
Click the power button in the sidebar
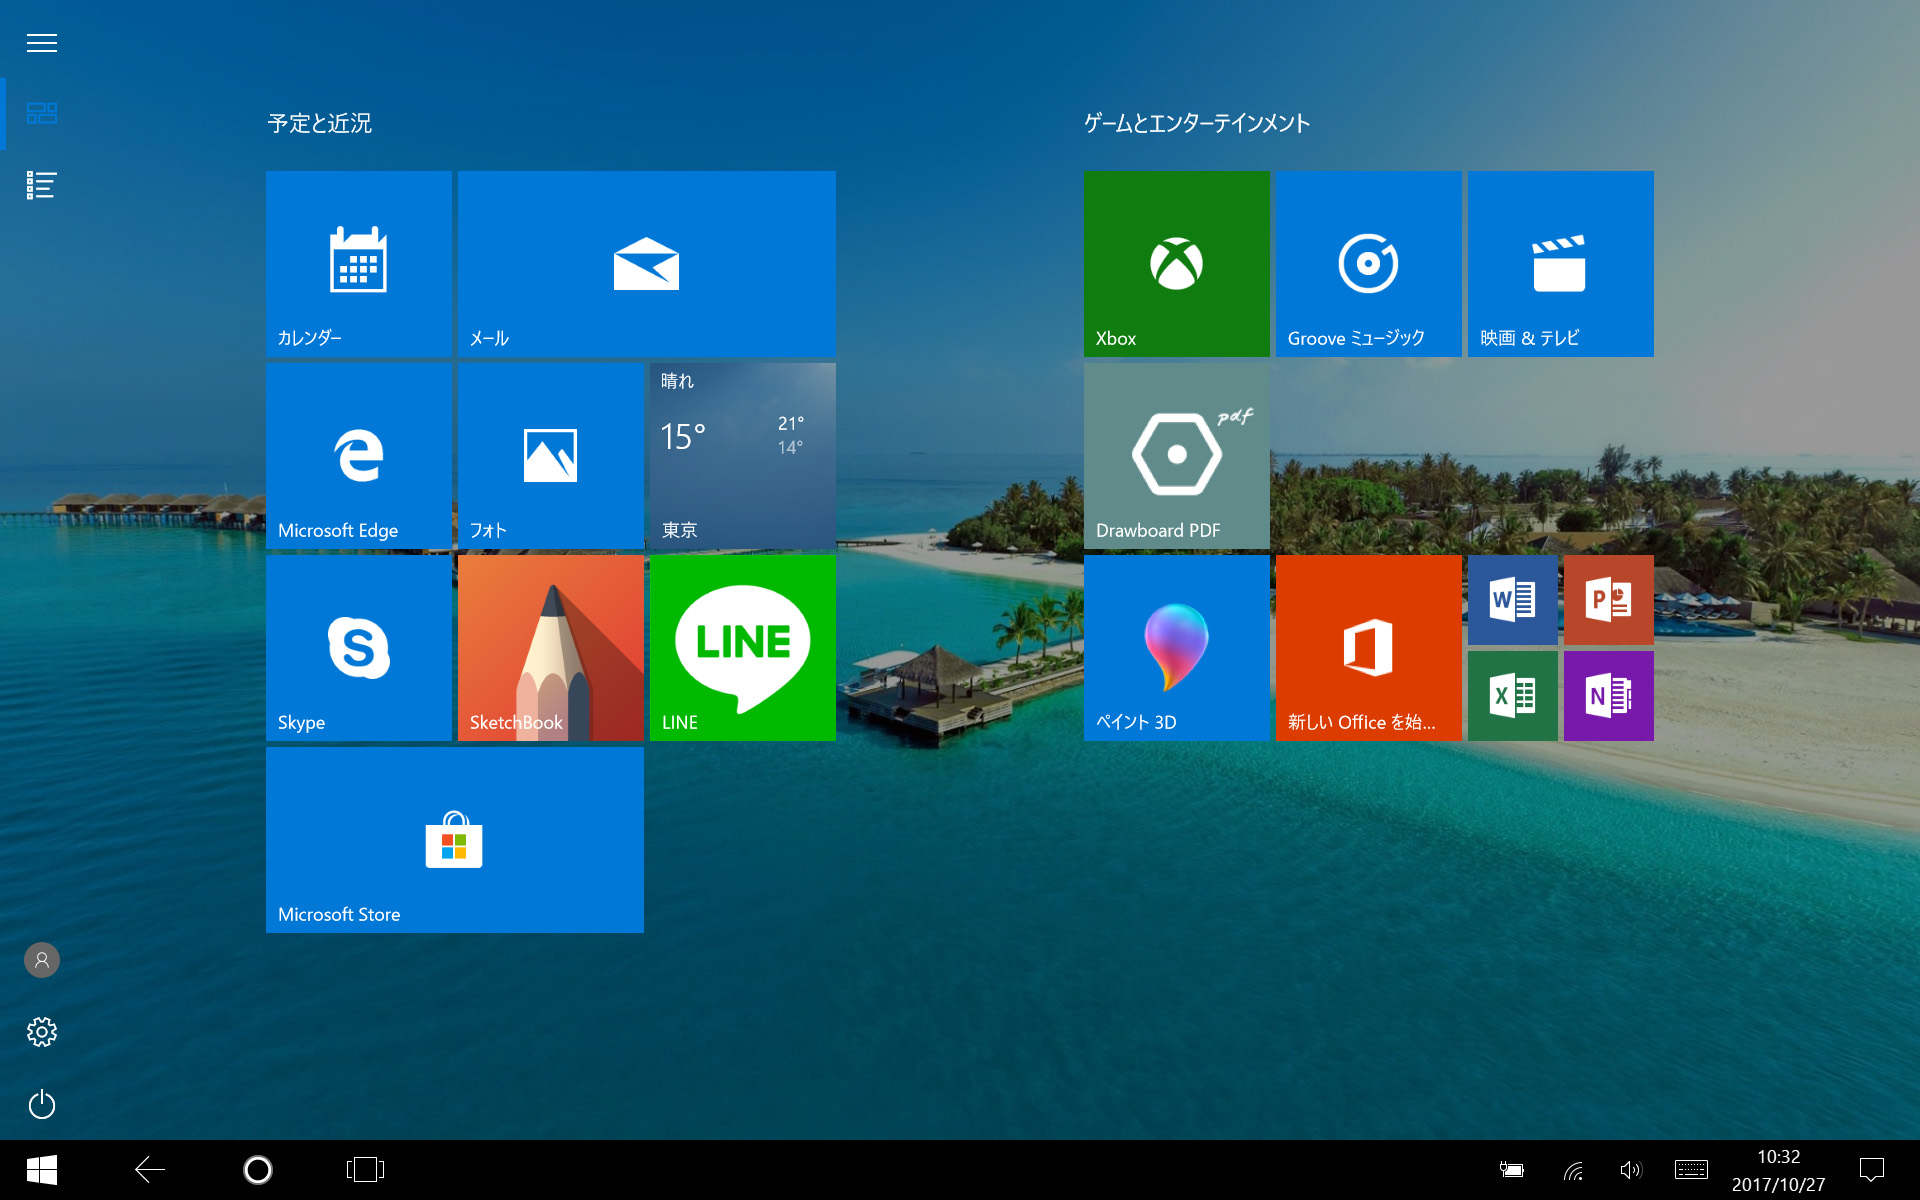tap(41, 1104)
